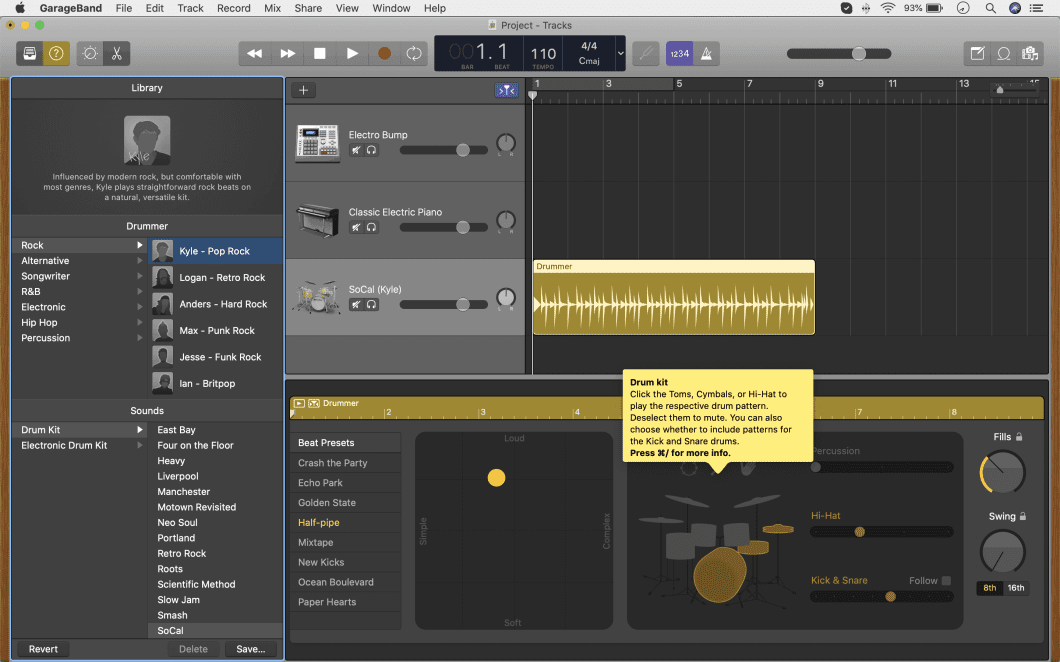Open the Share menu
Viewport: 1060px width, 662px height.
(308, 8)
